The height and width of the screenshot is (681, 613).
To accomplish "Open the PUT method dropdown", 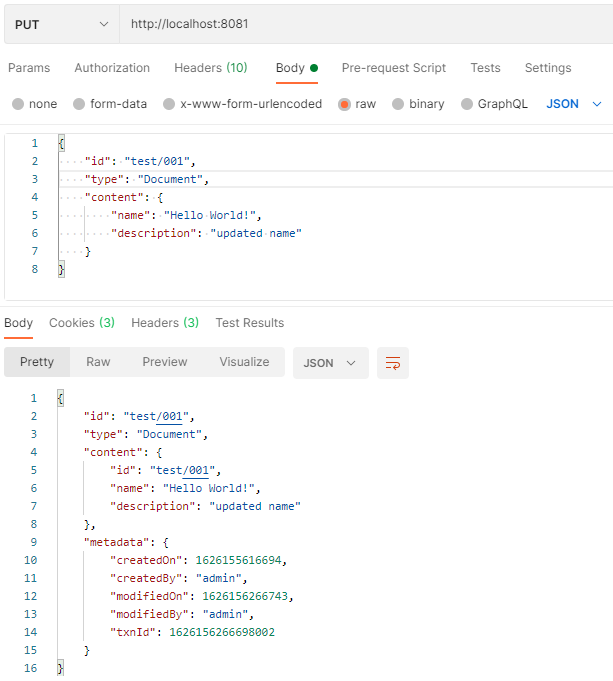I will point(62,24).
